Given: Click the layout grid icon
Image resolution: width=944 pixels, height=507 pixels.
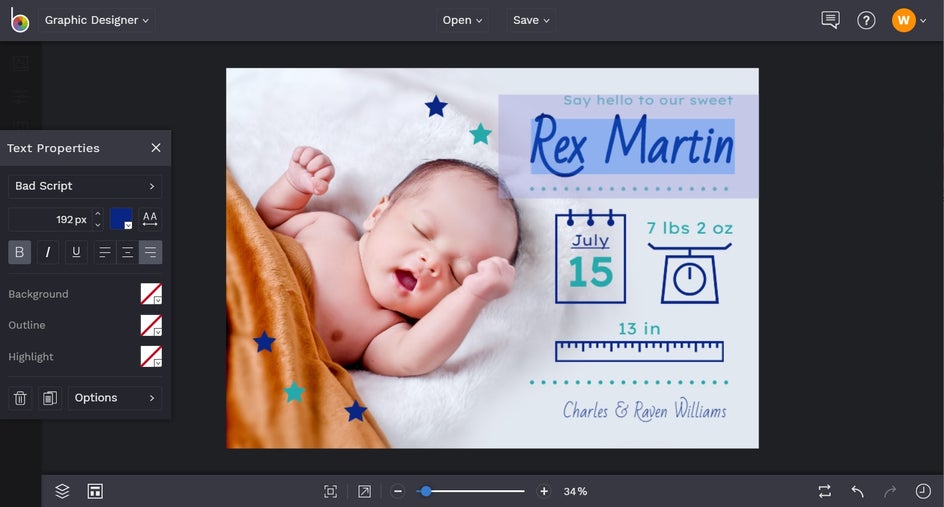Looking at the screenshot, I should coord(95,491).
